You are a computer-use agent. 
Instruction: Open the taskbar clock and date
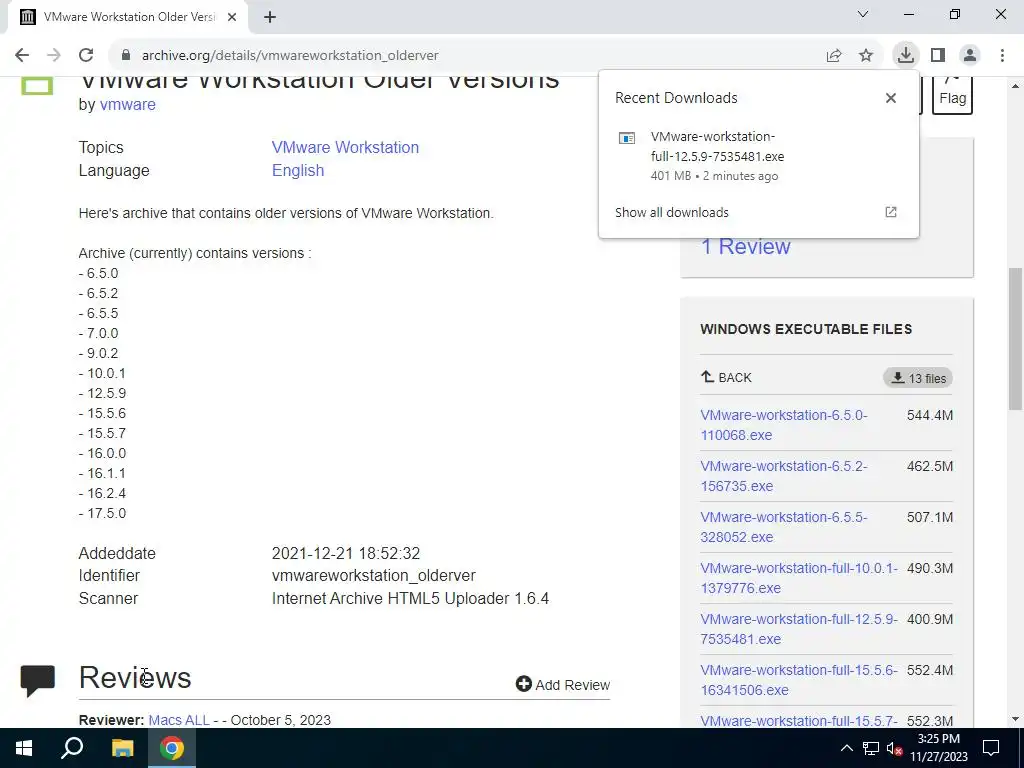click(938, 748)
